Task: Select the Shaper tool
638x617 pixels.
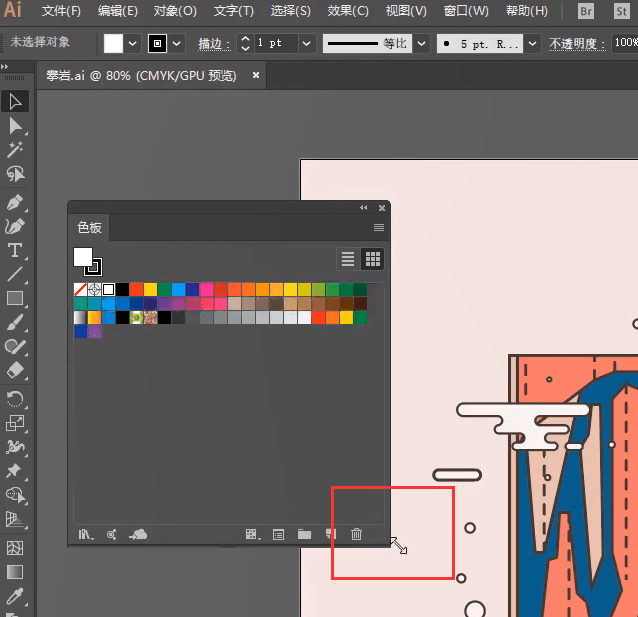Action: pos(15,346)
